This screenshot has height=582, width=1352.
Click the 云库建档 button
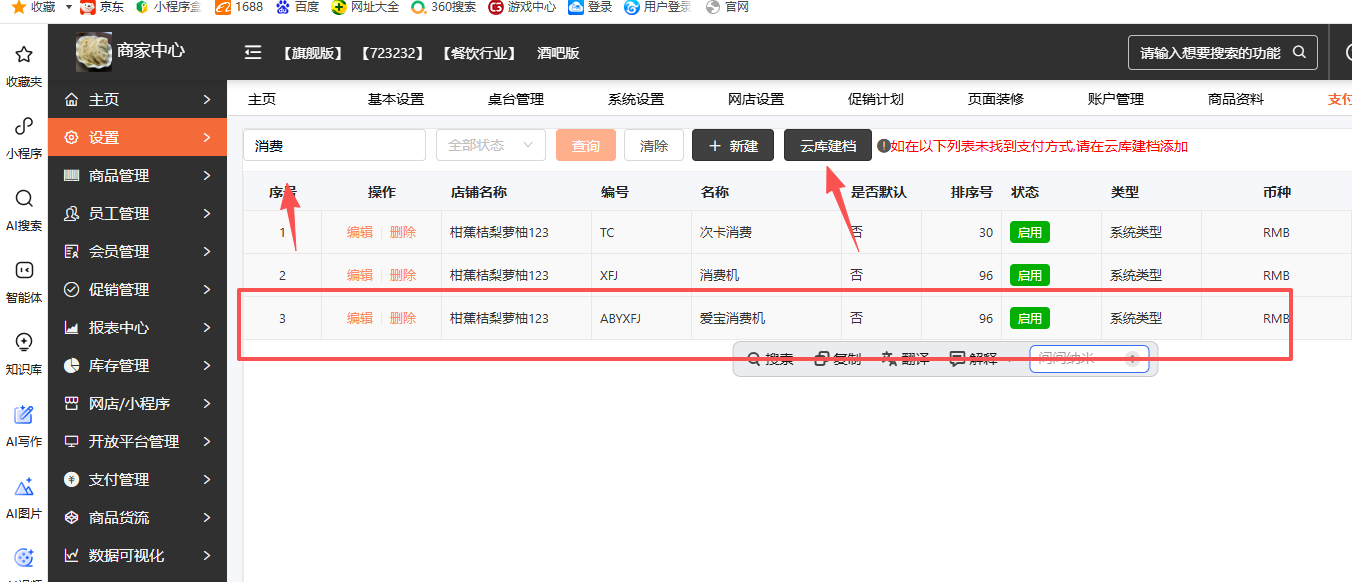(x=827, y=146)
